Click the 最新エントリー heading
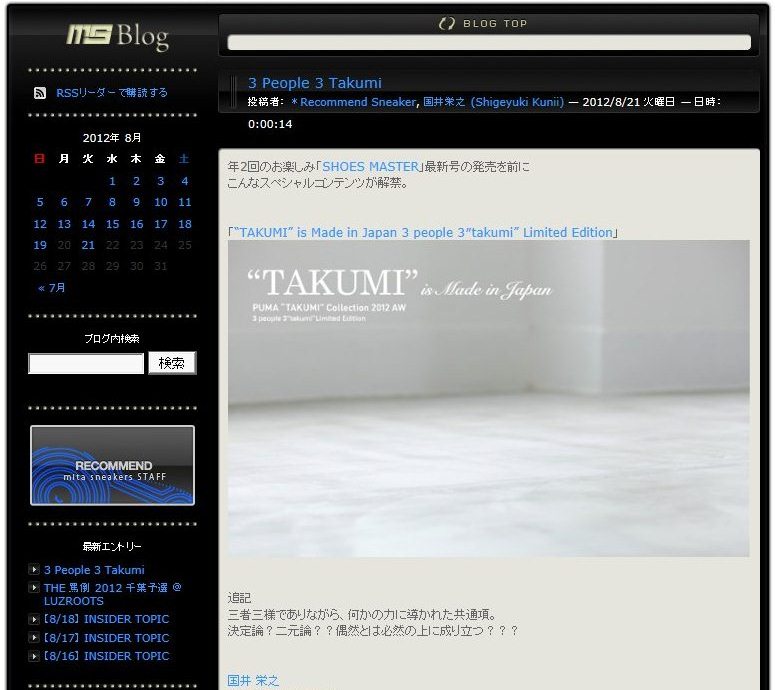 coord(112,546)
